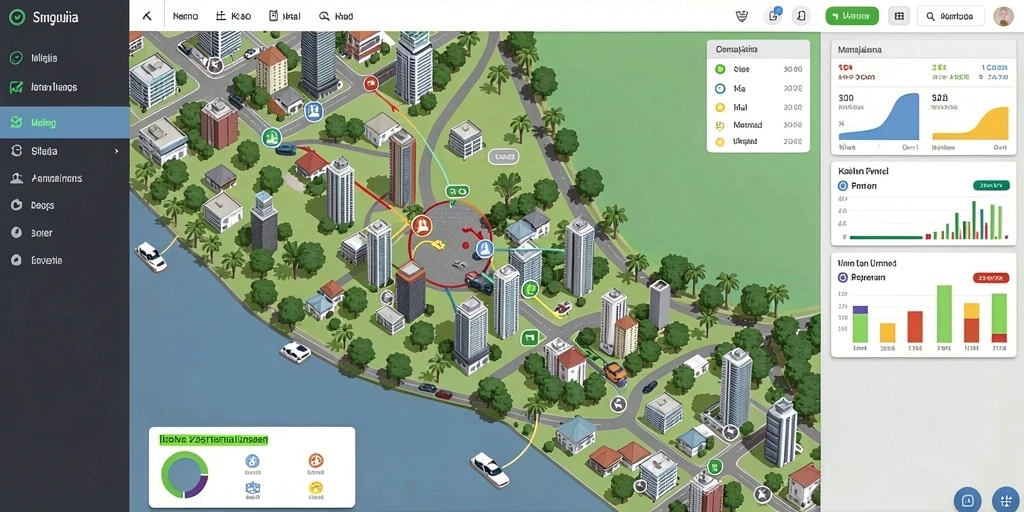Select the purple radio button in third chart panel
Screen dimensions: 1024x512
[x=842, y=278]
